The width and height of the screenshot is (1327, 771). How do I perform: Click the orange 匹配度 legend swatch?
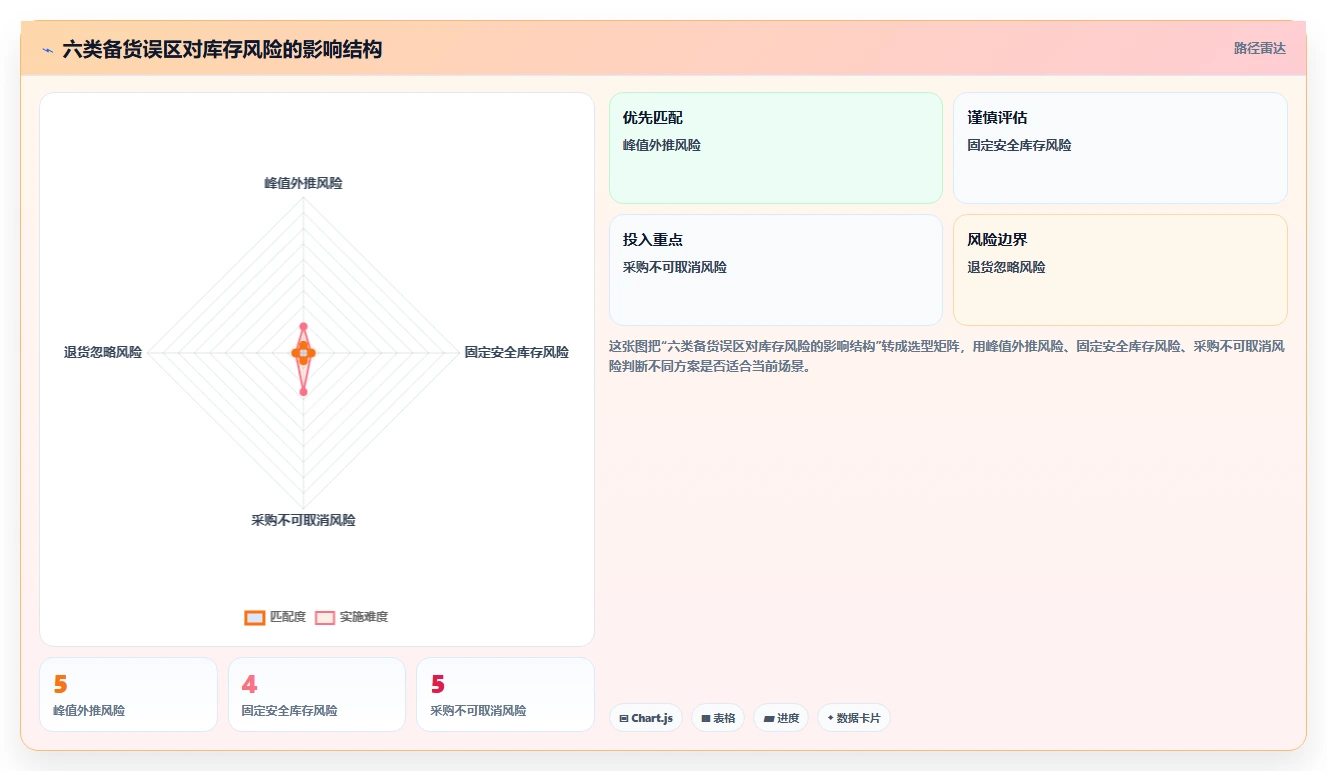point(255,617)
